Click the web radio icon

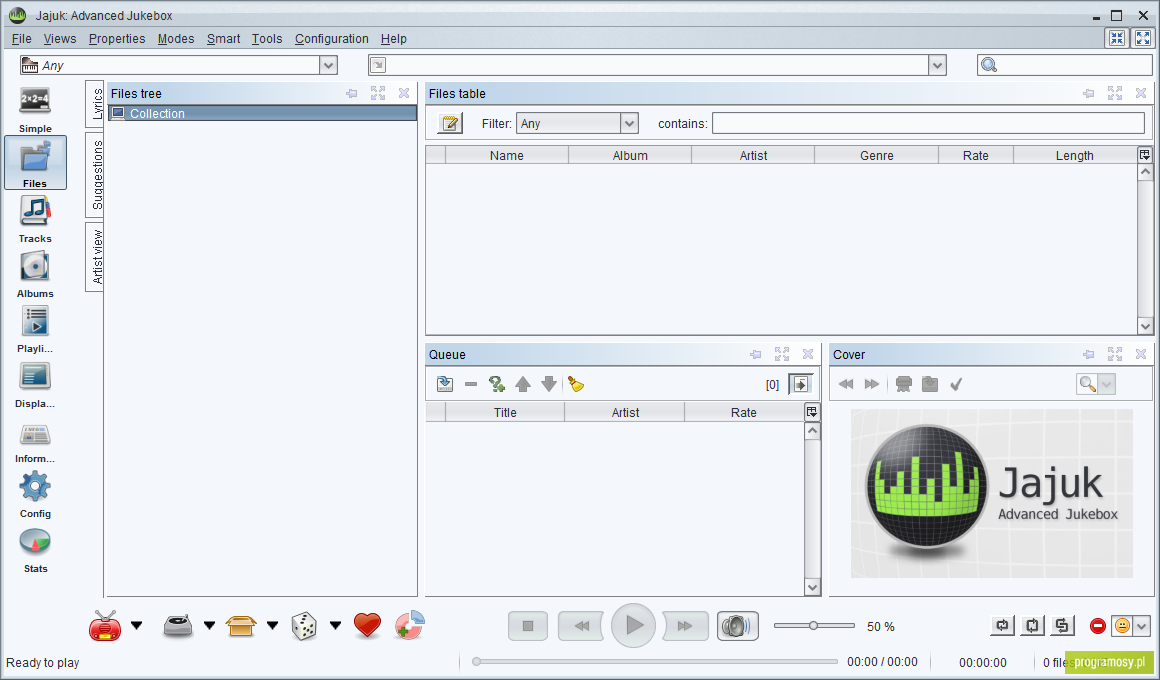coord(105,626)
